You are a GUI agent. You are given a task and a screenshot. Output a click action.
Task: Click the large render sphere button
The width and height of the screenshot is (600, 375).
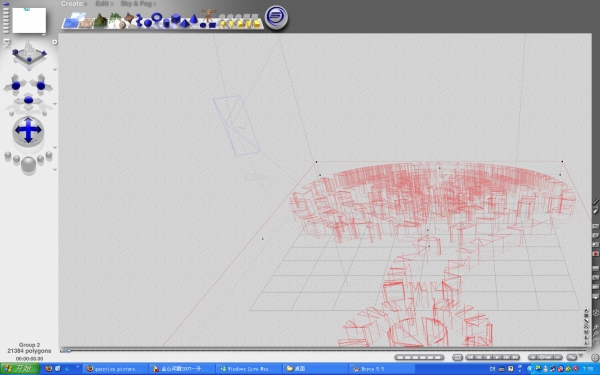click(x=29, y=165)
